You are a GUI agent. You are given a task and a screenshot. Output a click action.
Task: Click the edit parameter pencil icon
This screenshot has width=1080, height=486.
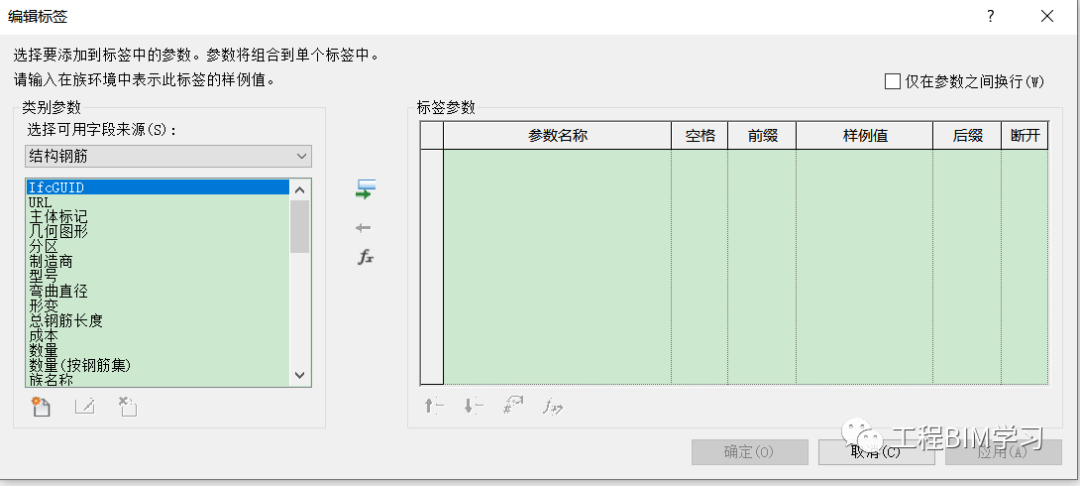tap(84, 406)
